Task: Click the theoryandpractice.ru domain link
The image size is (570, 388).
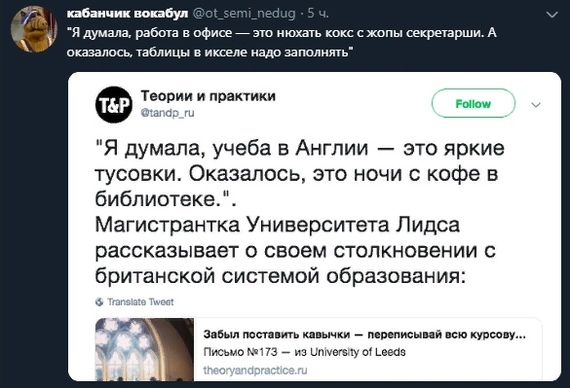Action: [255, 370]
